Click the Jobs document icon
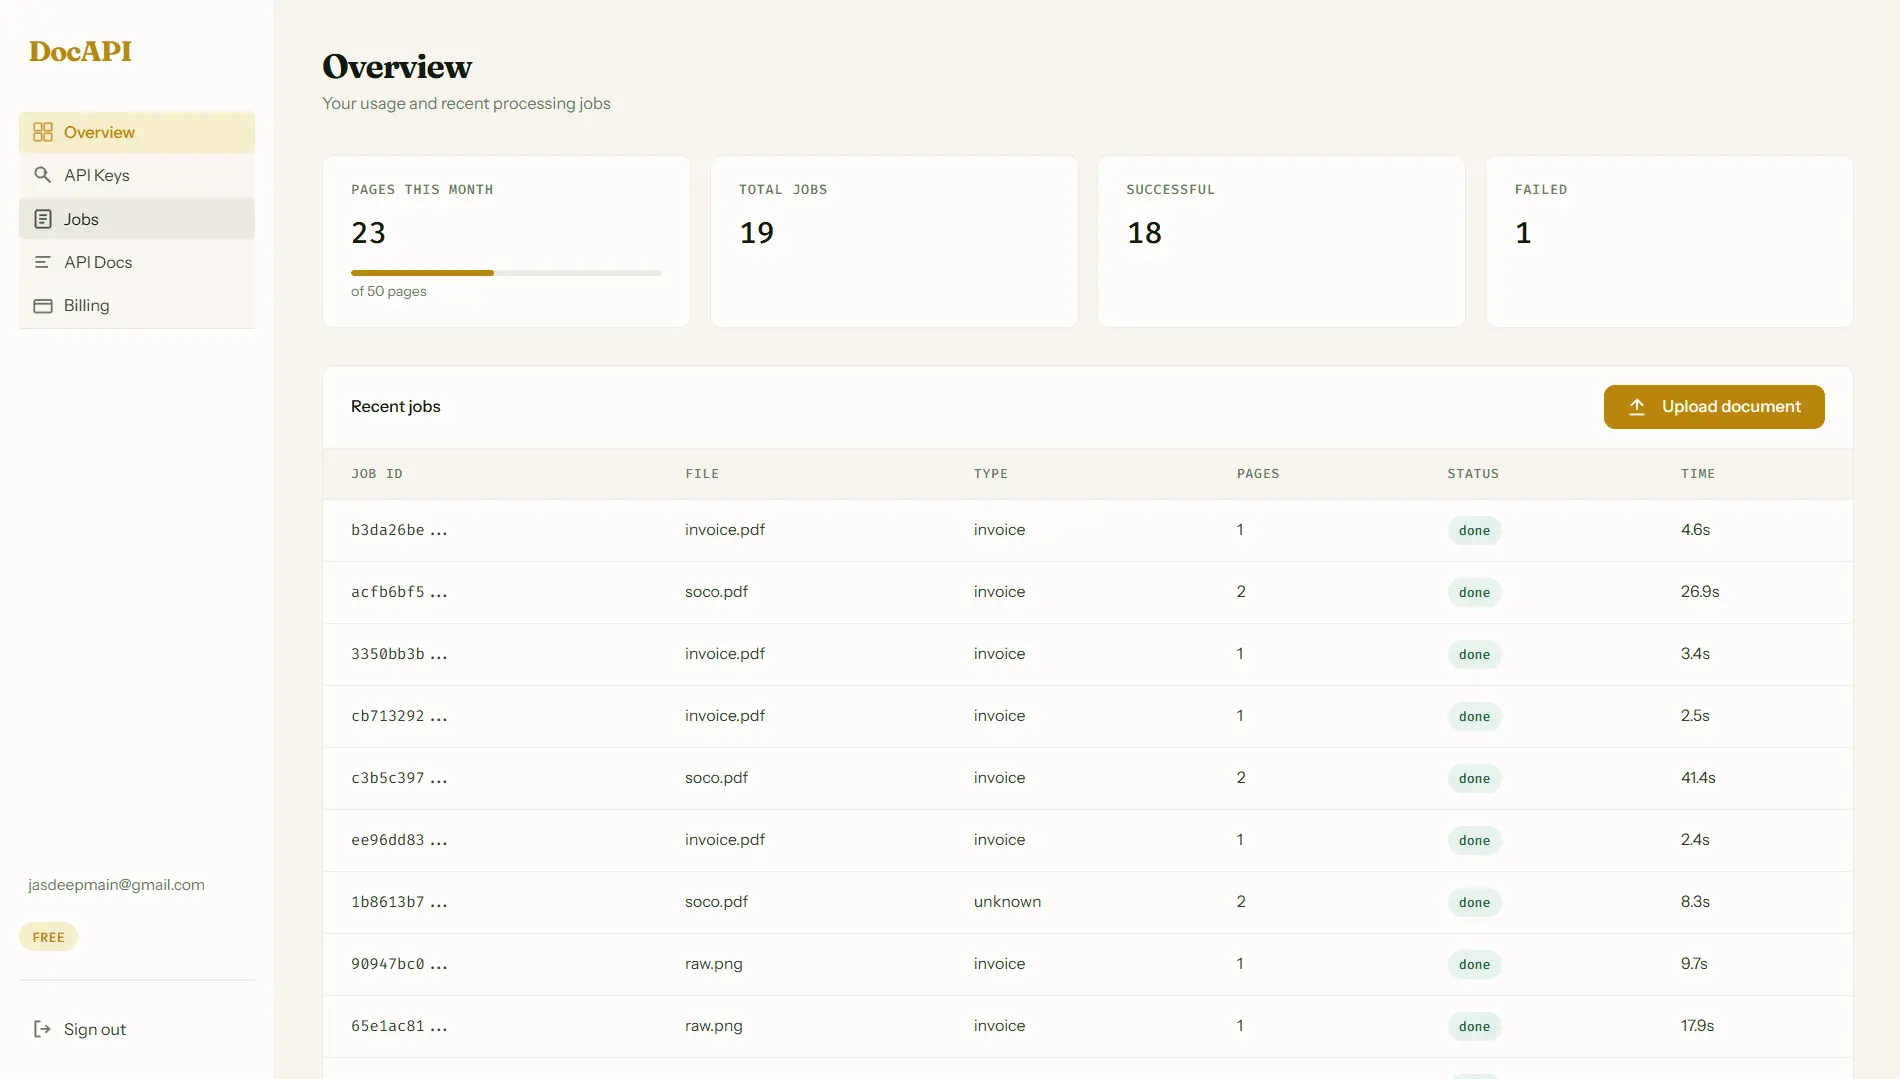Screen dimensions: 1900x1079 [43, 219]
